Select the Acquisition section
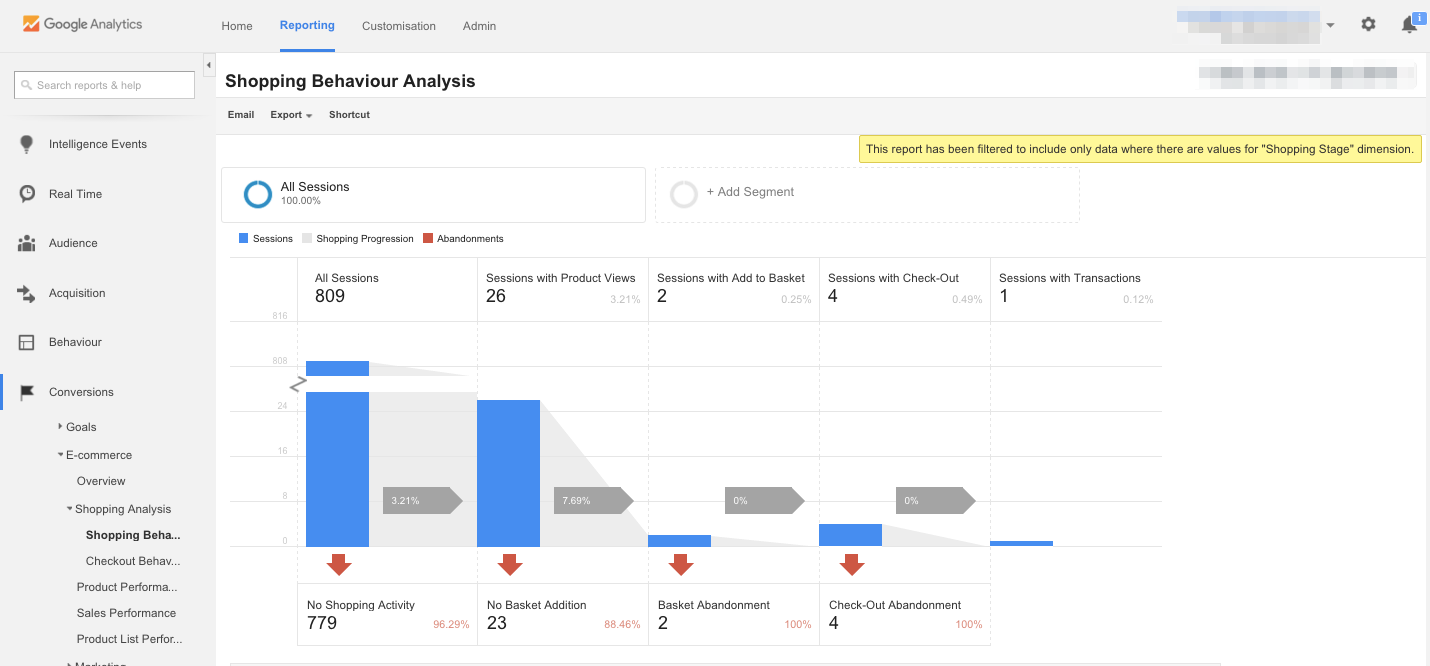This screenshot has height=666, width=1430. 76,292
